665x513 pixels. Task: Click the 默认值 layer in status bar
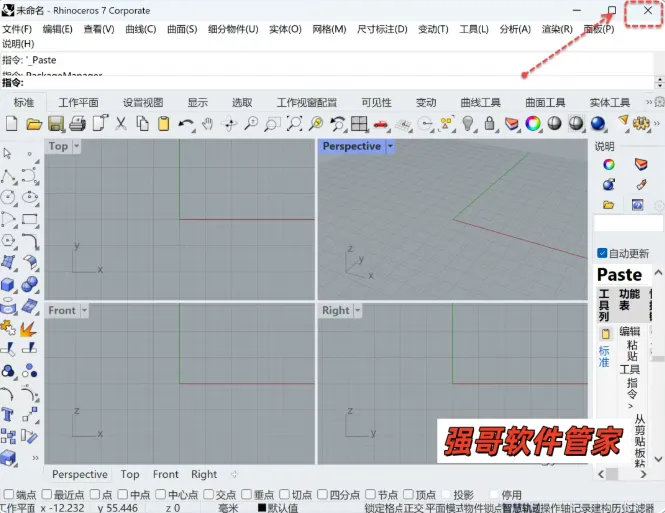pos(278,507)
